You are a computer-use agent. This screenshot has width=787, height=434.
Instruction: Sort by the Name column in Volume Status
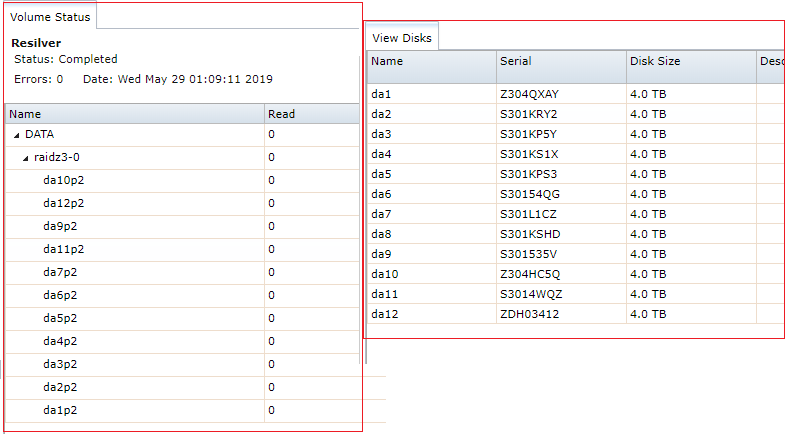(x=135, y=114)
